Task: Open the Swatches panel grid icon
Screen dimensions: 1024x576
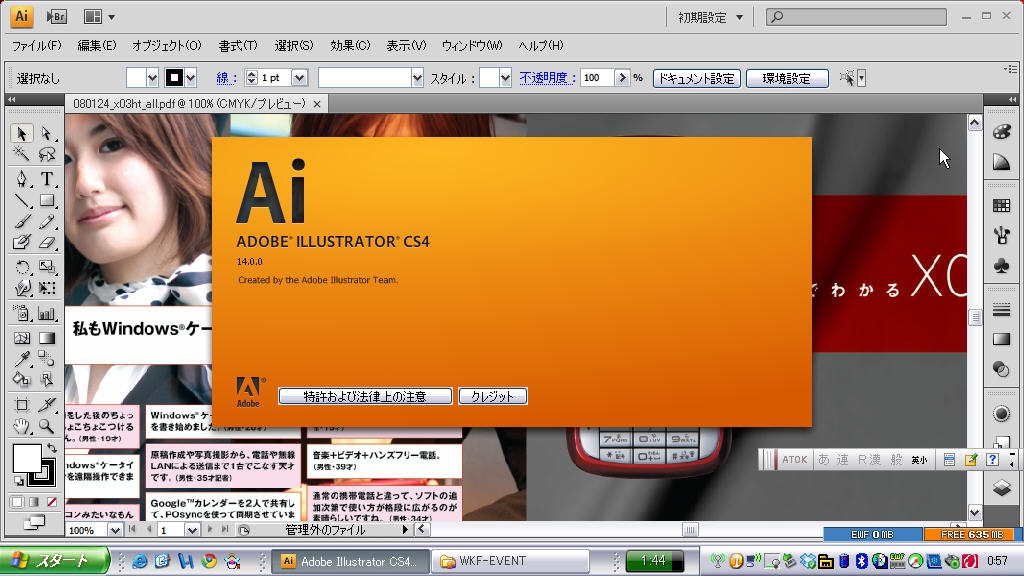Action: pyautogui.click(x=1001, y=206)
